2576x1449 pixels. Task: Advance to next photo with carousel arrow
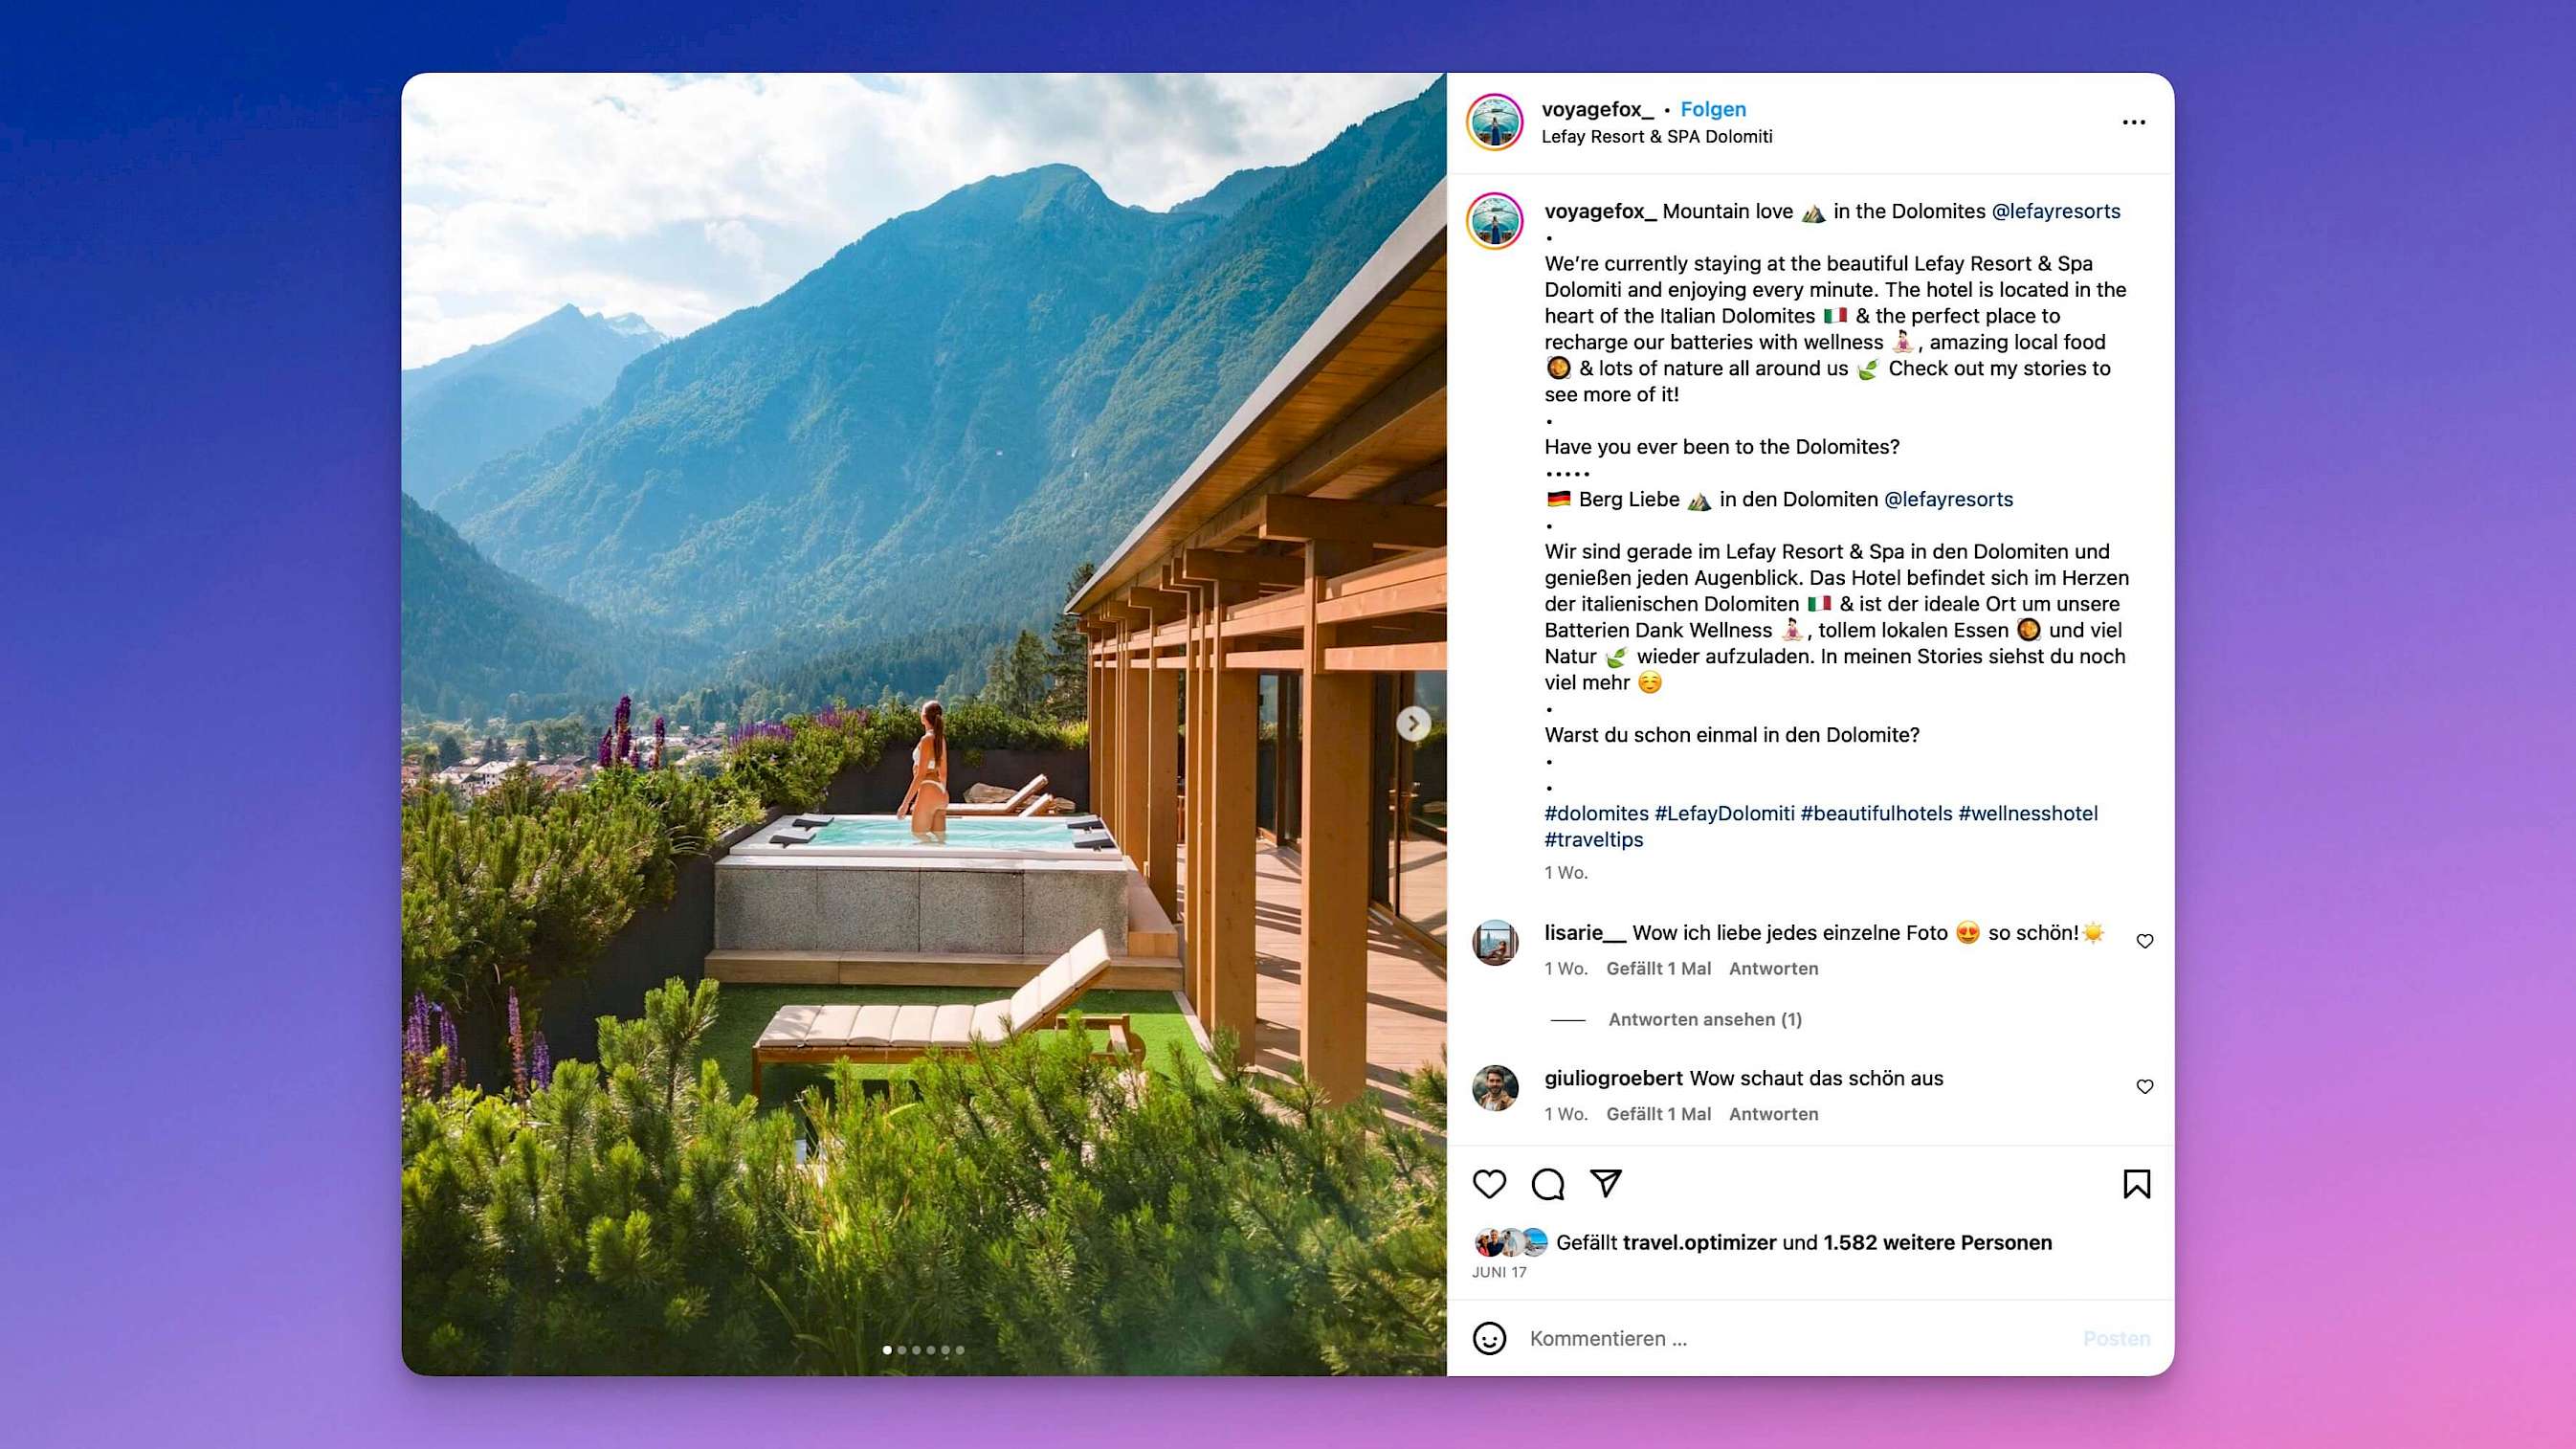coord(1413,723)
